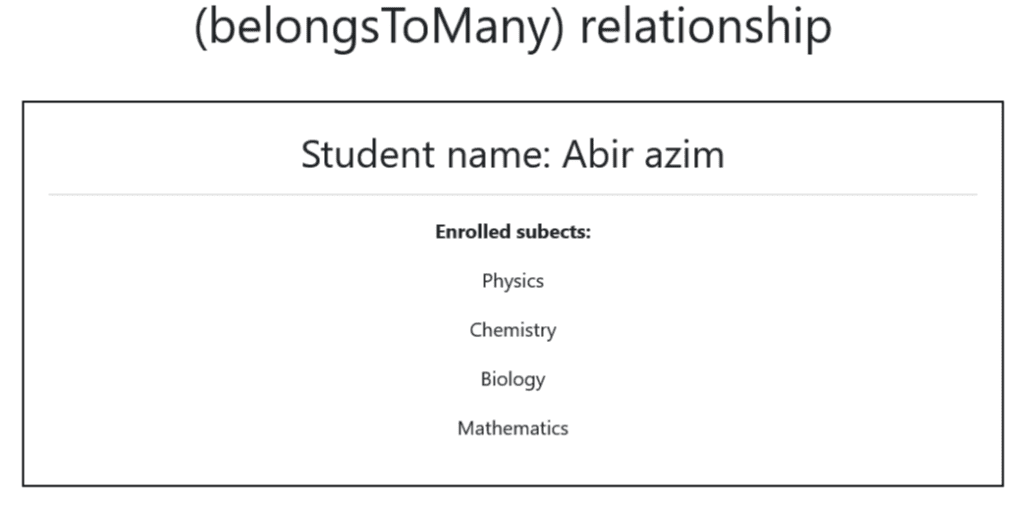Click the letter "P" starting Physics
Screen dimensions: 1024x509
(487, 281)
